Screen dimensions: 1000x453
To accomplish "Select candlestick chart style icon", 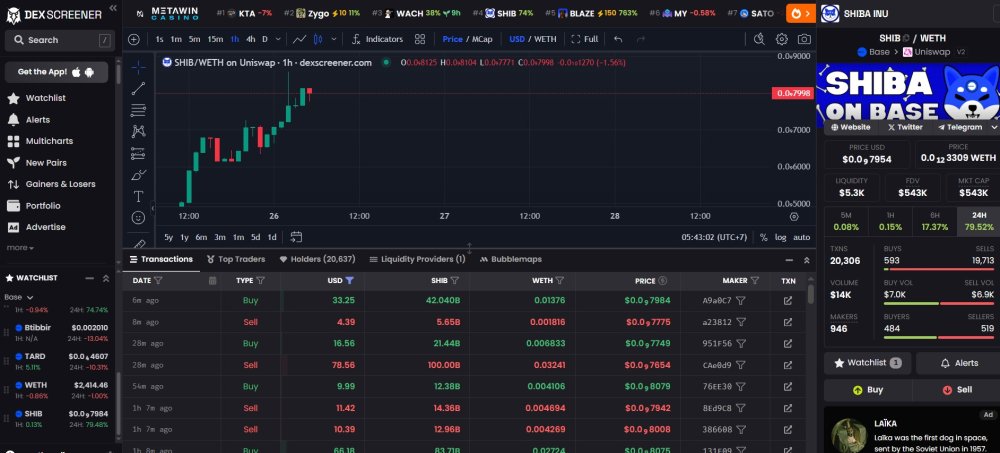I will tap(318, 39).
